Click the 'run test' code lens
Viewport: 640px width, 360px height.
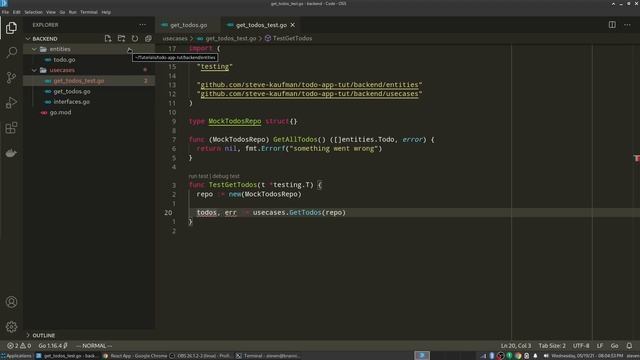pos(198,176)
